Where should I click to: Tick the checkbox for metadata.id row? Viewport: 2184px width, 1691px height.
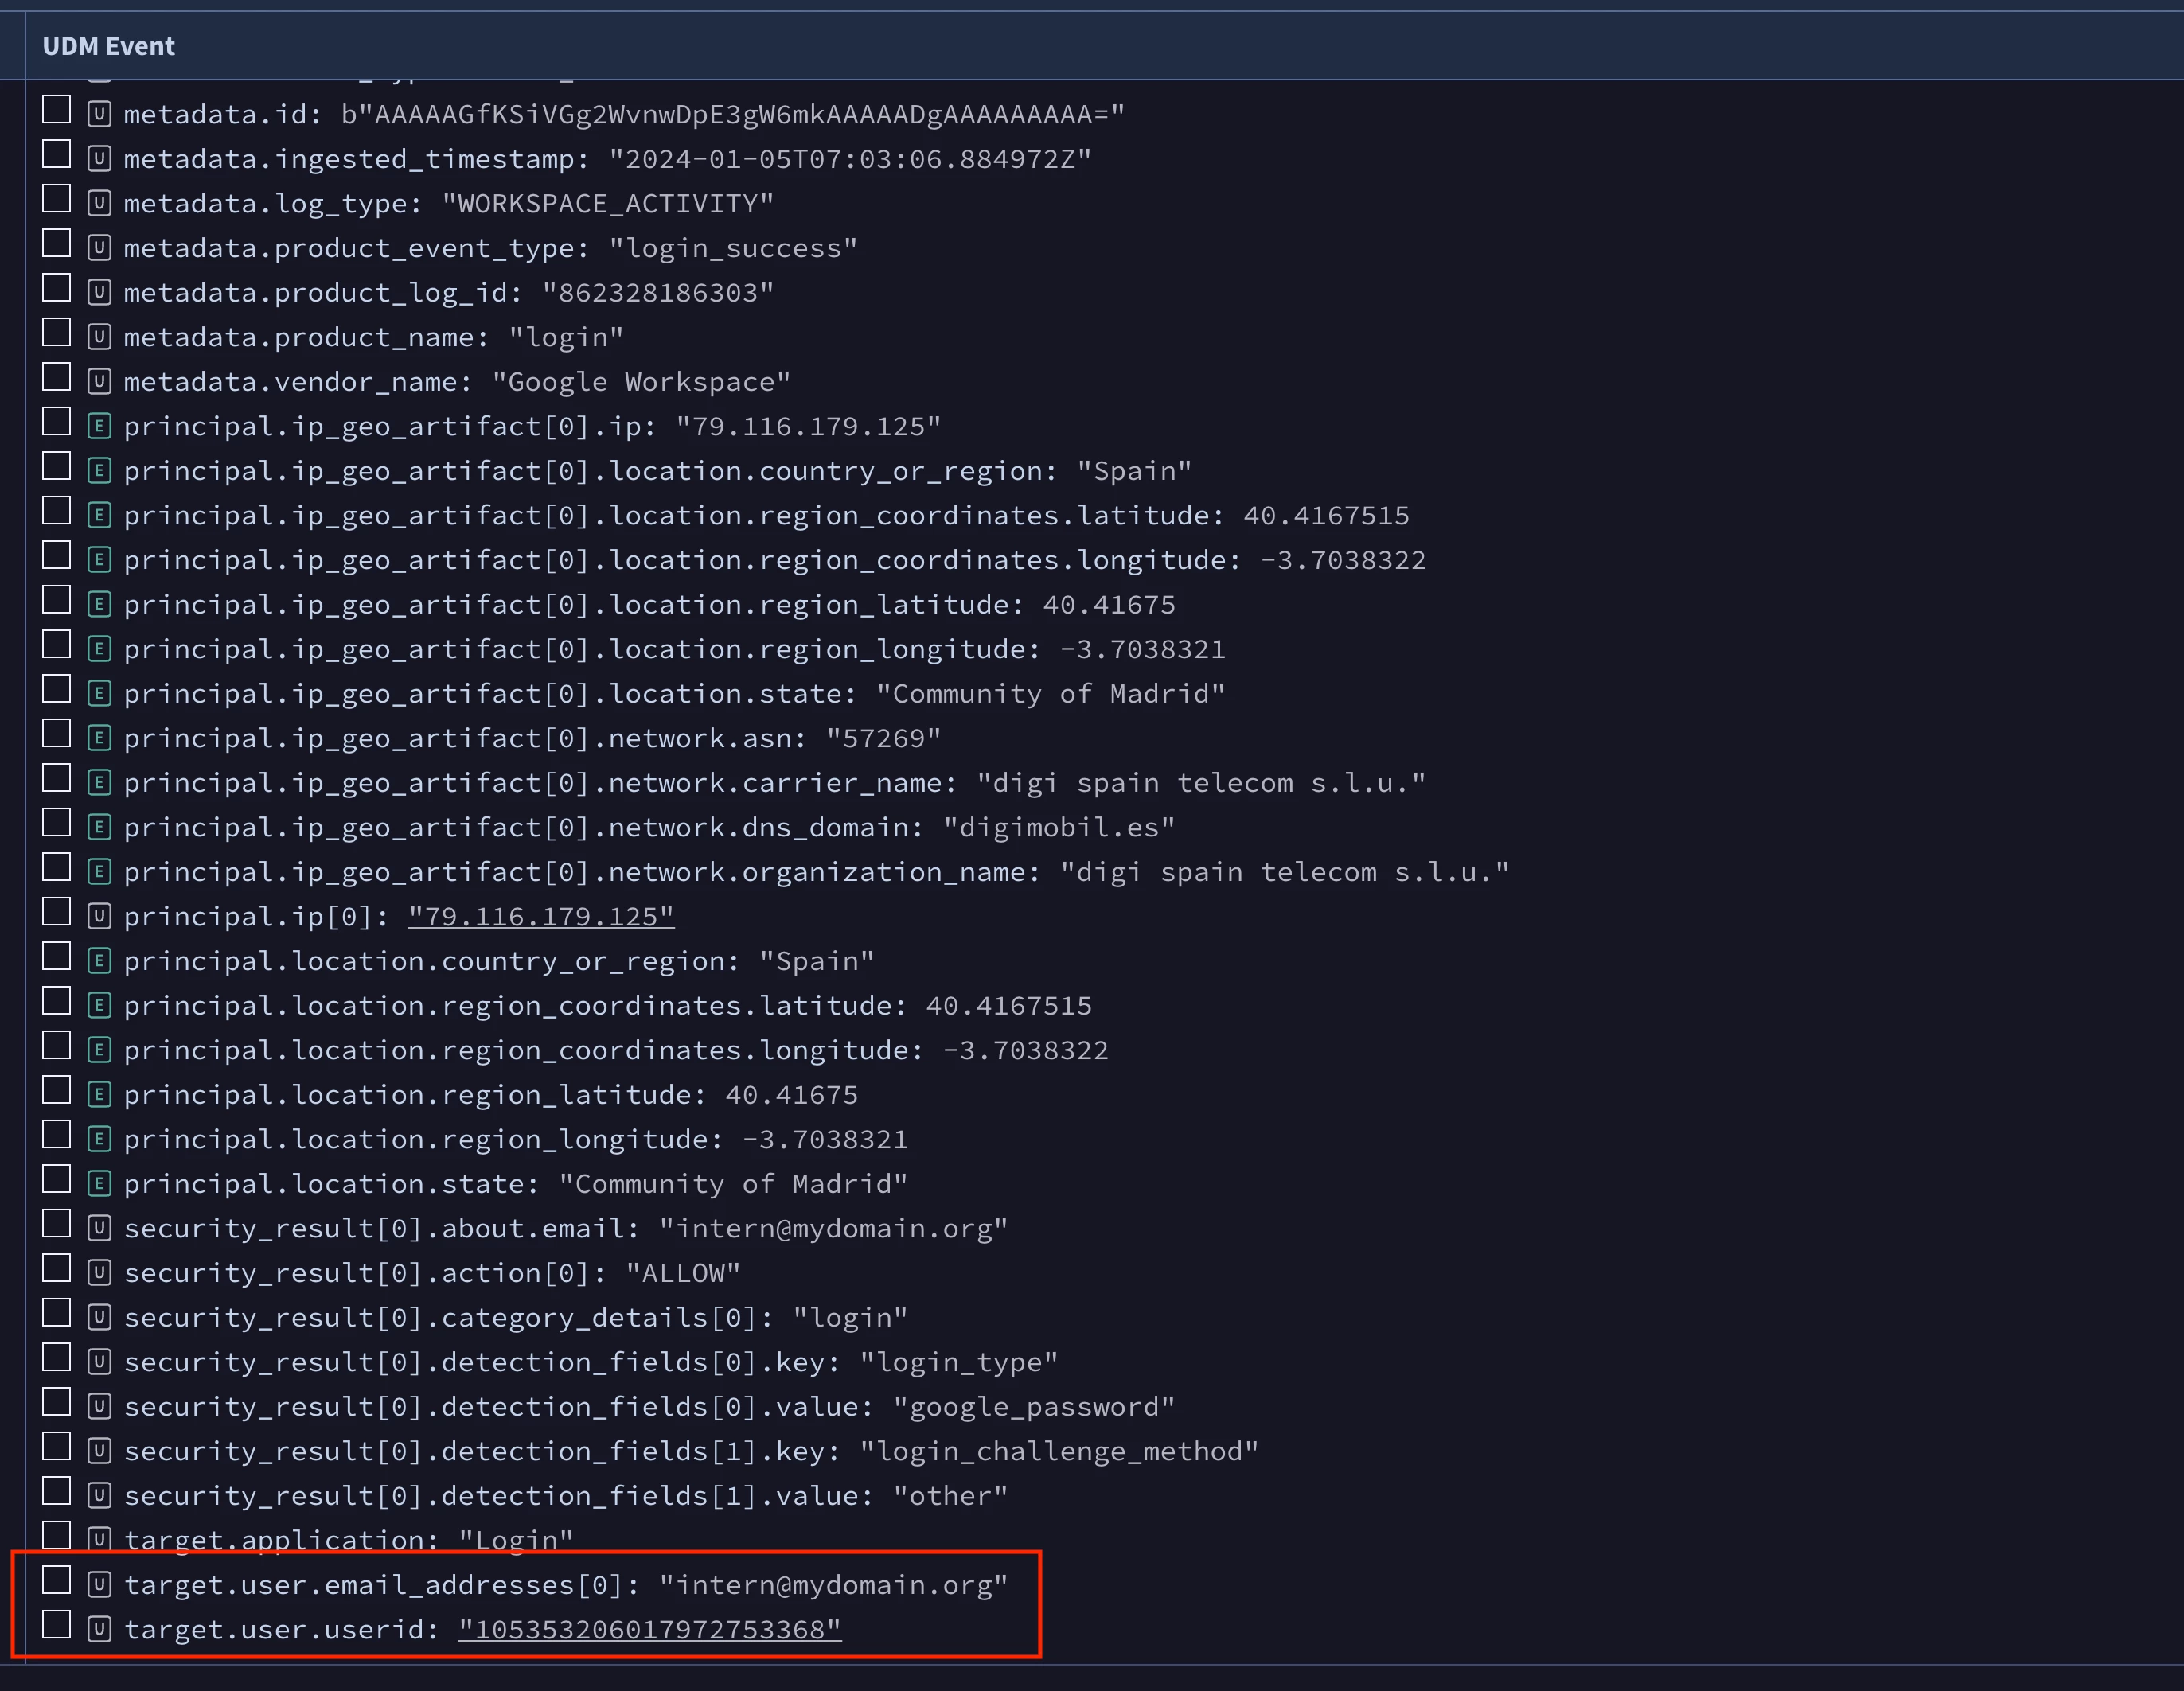(56, 110)
